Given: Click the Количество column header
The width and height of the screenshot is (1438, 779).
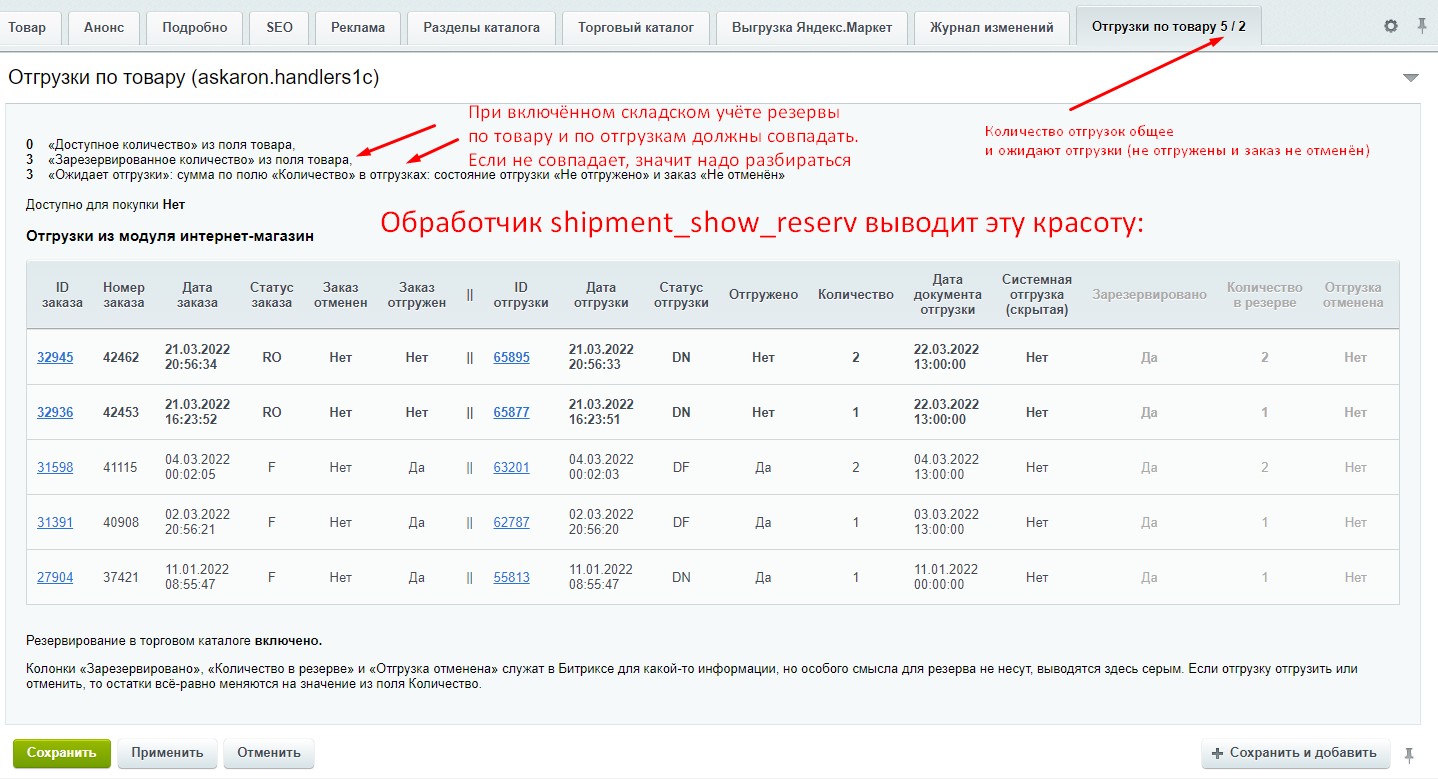Looking at the screenshot, I should click(855, 295).
